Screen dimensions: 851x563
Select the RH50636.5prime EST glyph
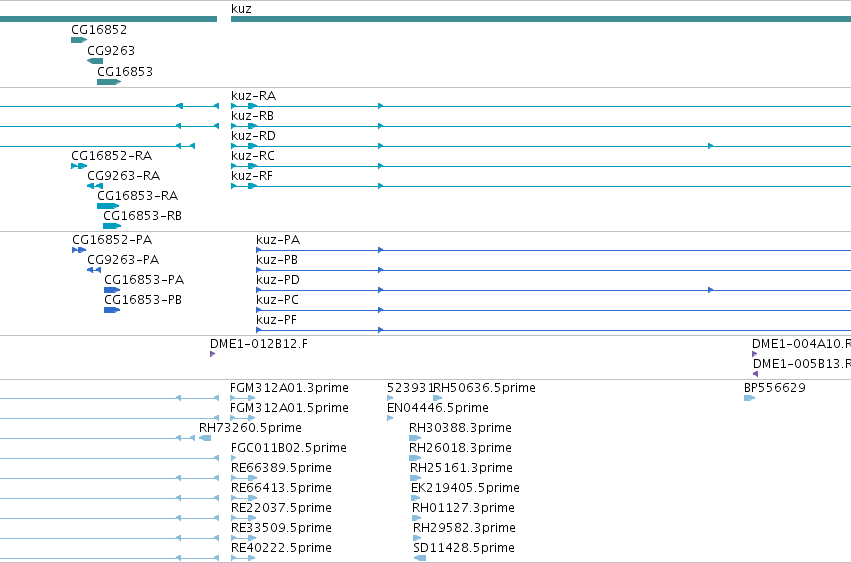[437, 398]
